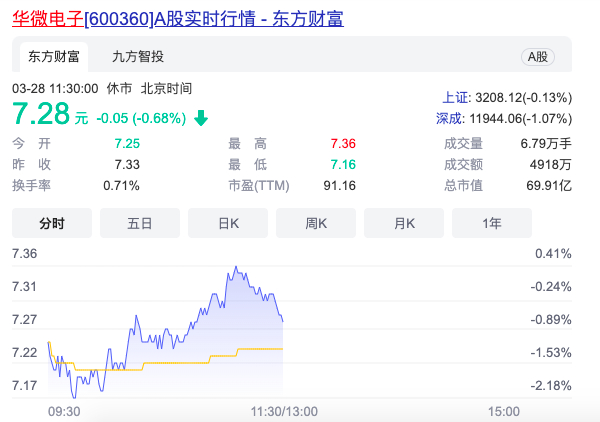The image size is (600, 422).
Task: Click the peak of the blue price line
Action: [236, 267]
